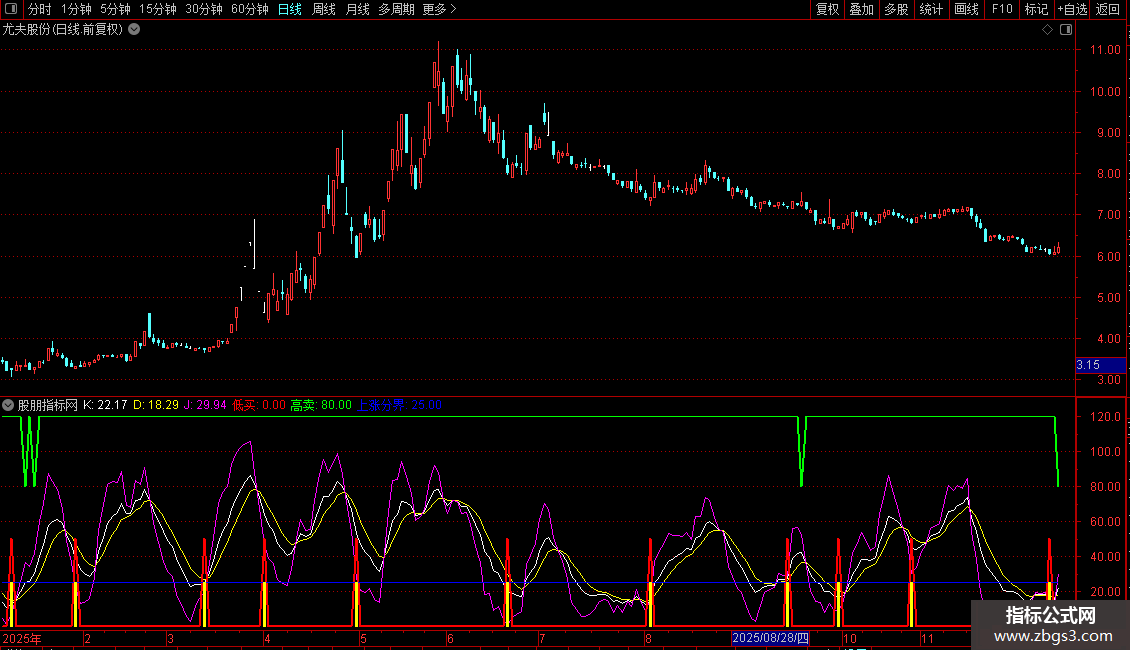This screenshot has width=1130, height=650.
Task: Click the 返回 back button
Action: pos(1108,10)
